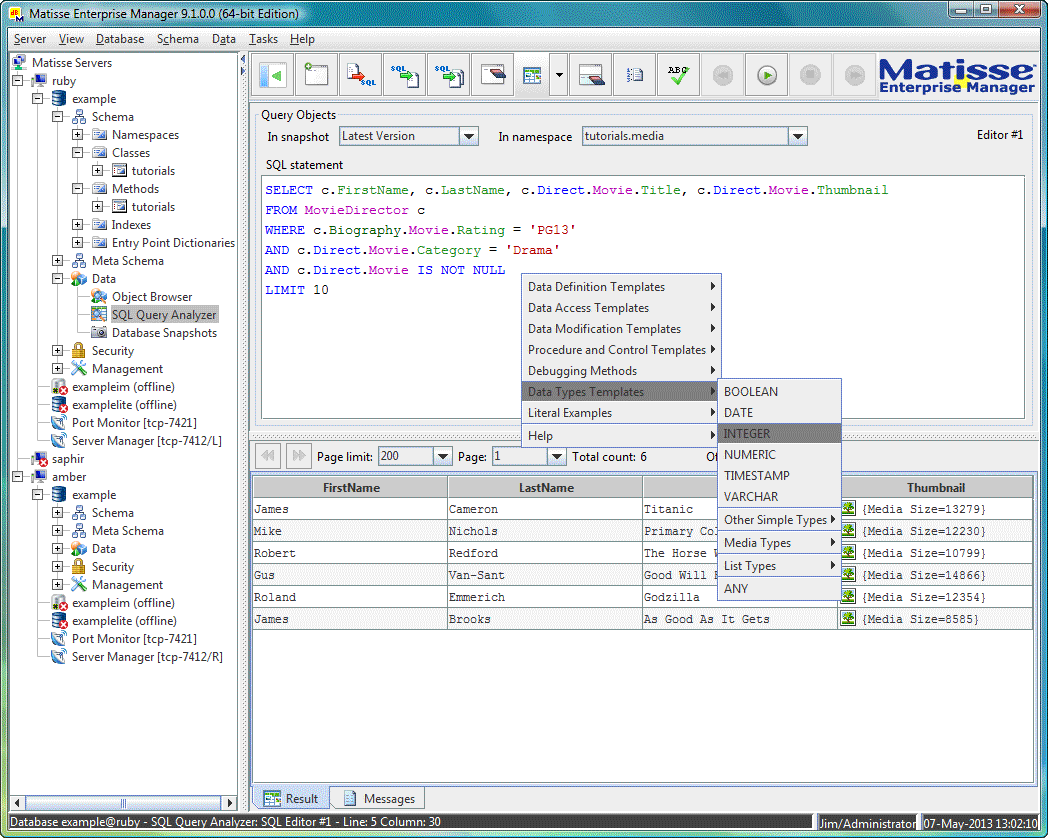Select INTEGER from the data types submenu
The image size is (1048, 838).
pyautogui.click(x=779, y=434)
